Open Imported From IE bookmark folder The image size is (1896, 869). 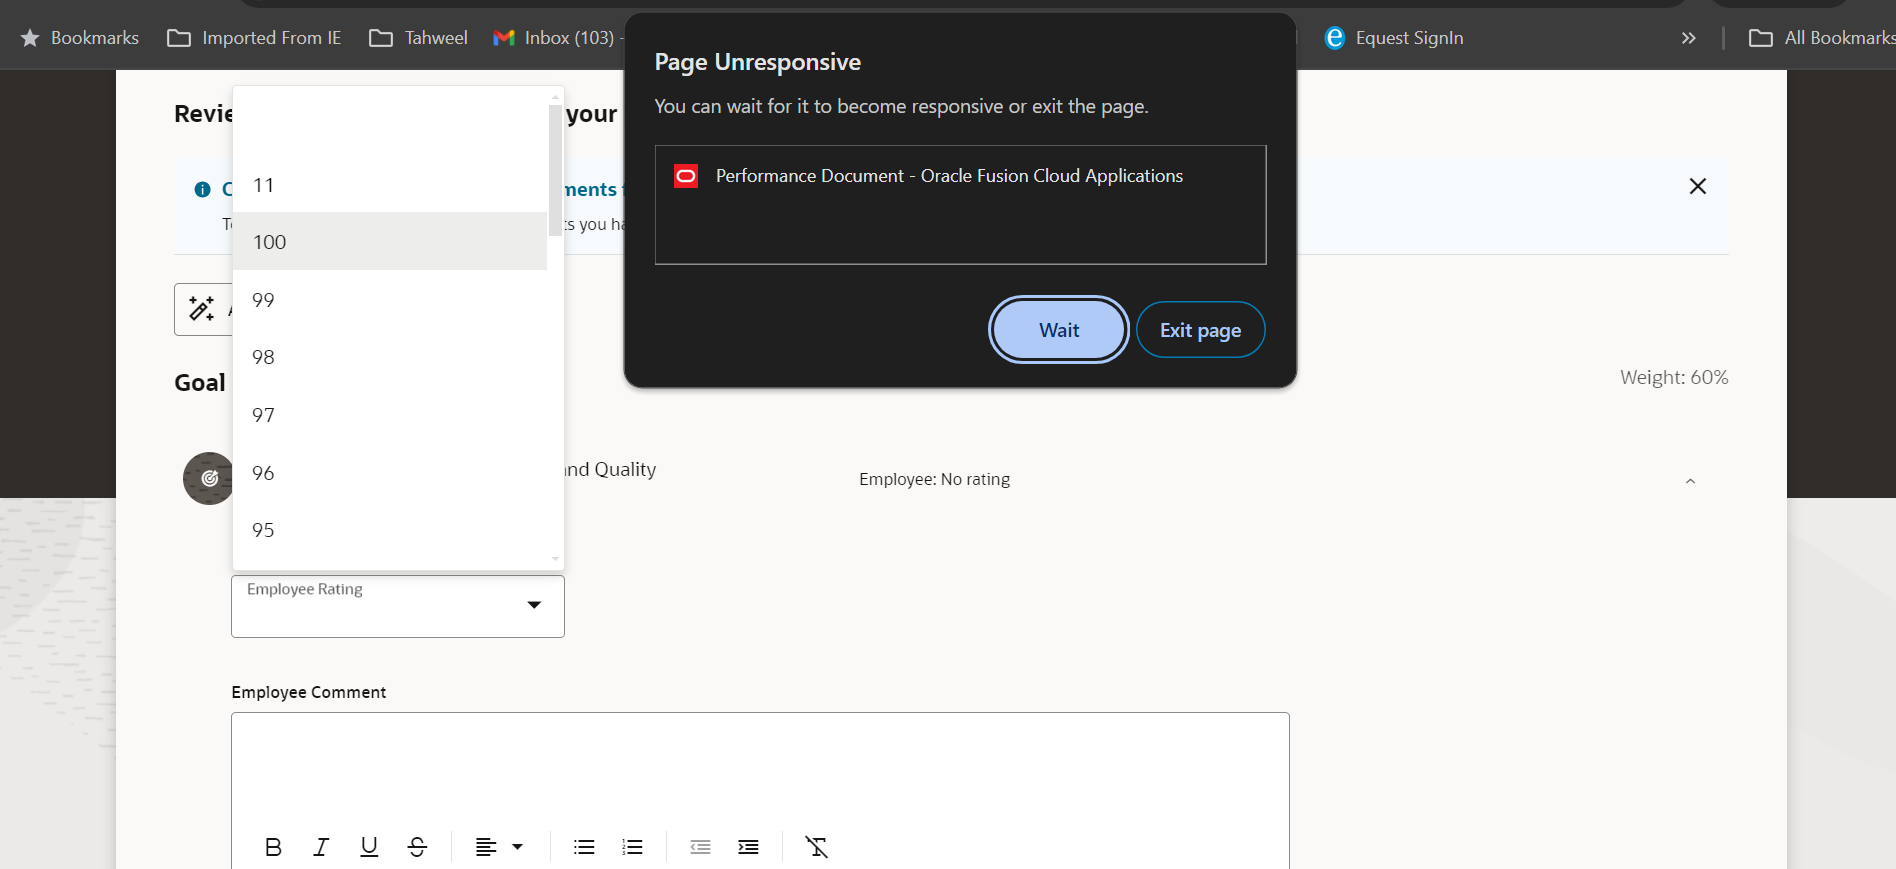pos(254,38)
